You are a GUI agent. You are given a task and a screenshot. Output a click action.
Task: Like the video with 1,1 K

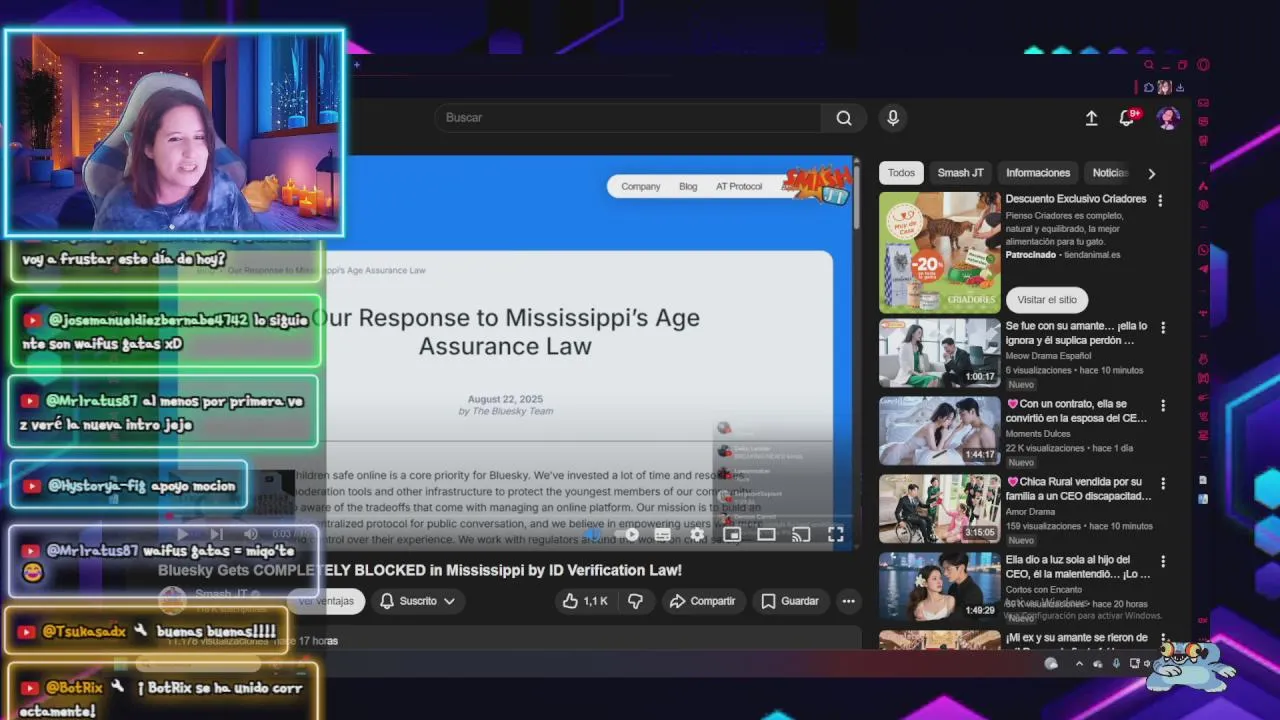[585, 601]
